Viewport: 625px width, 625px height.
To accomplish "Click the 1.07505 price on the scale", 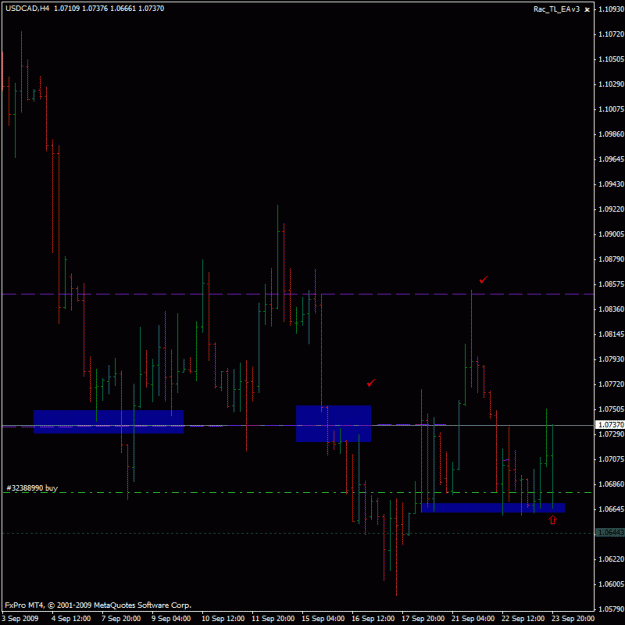I will pyautogui.click(x=611, y=409).
